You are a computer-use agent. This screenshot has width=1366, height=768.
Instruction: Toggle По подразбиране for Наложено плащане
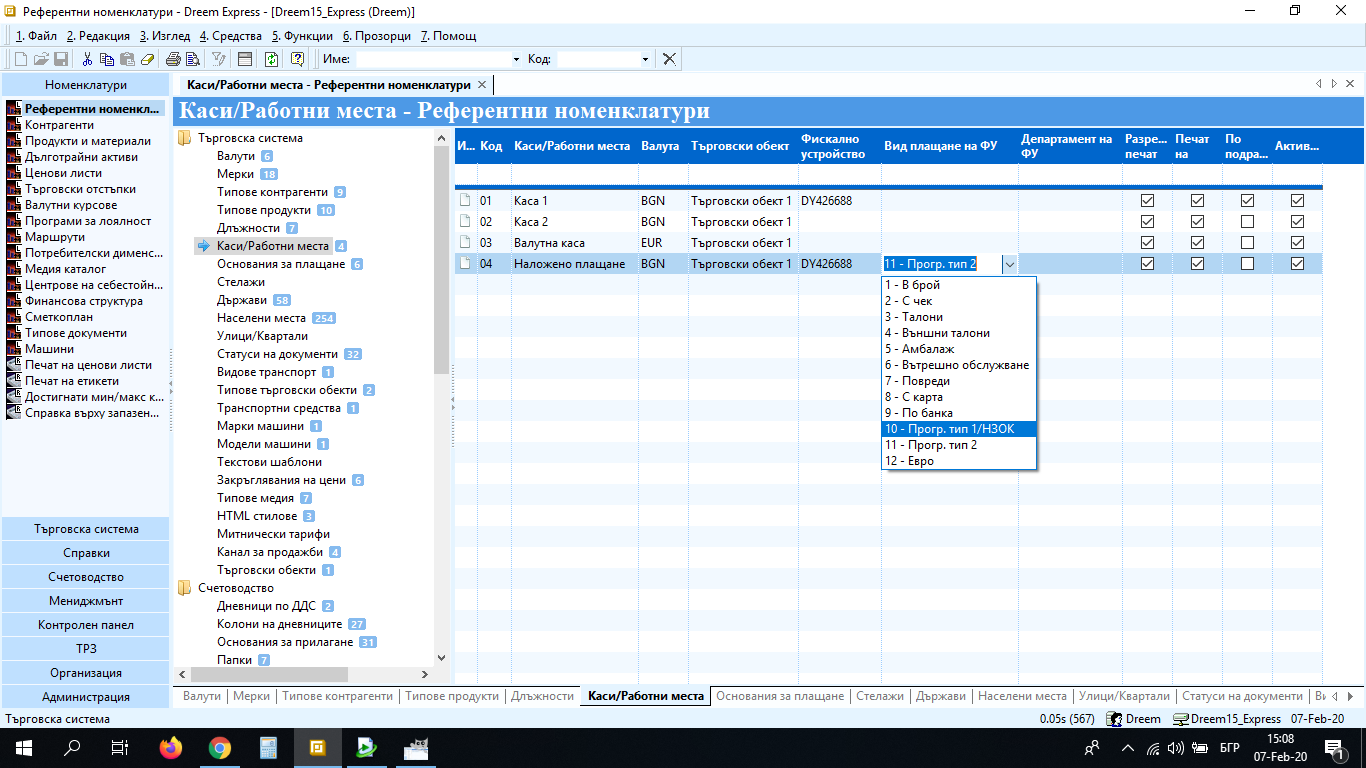tap(1247, 263)
